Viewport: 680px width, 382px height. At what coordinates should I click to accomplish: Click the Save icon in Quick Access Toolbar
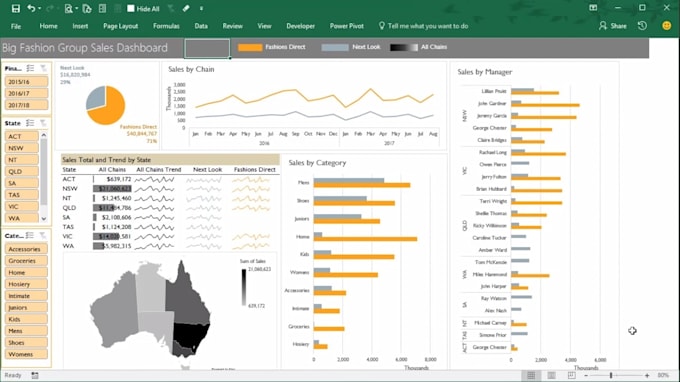16,8
